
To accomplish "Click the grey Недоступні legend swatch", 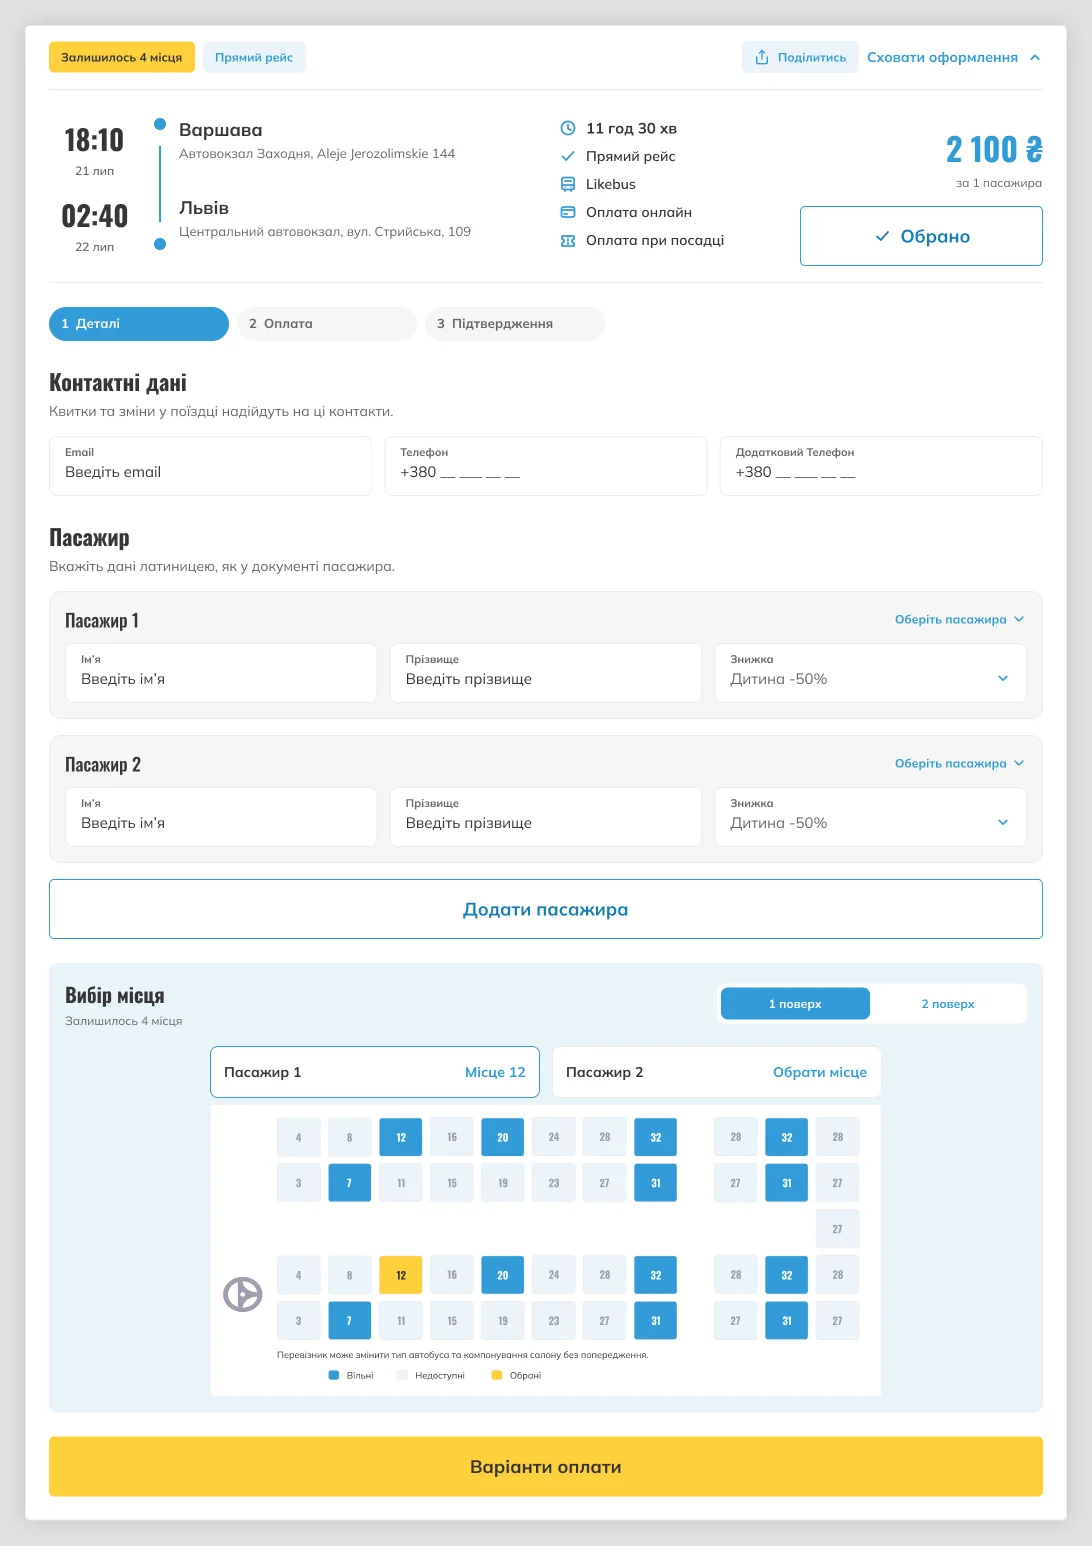I will [402, 1376].
